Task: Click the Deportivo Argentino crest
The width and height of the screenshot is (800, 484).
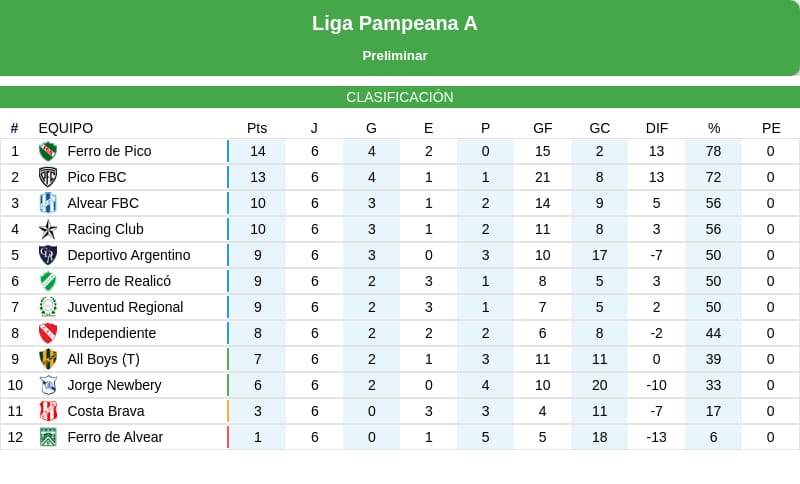Action: [x=48, y=255]
